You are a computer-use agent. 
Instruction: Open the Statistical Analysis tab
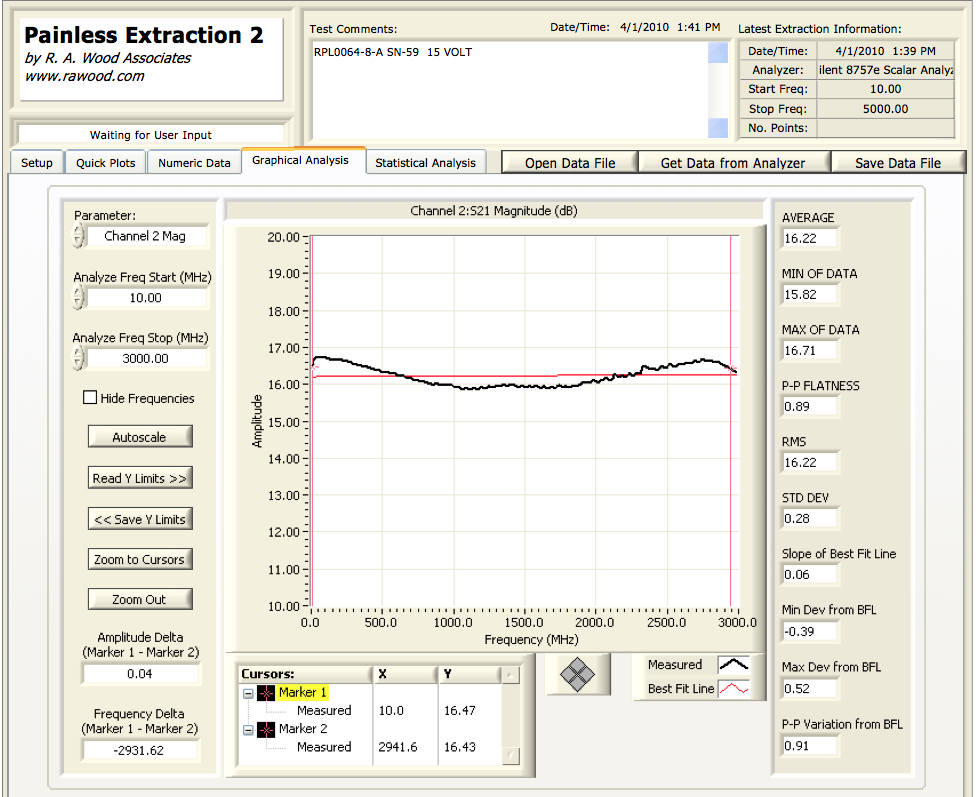425,163
